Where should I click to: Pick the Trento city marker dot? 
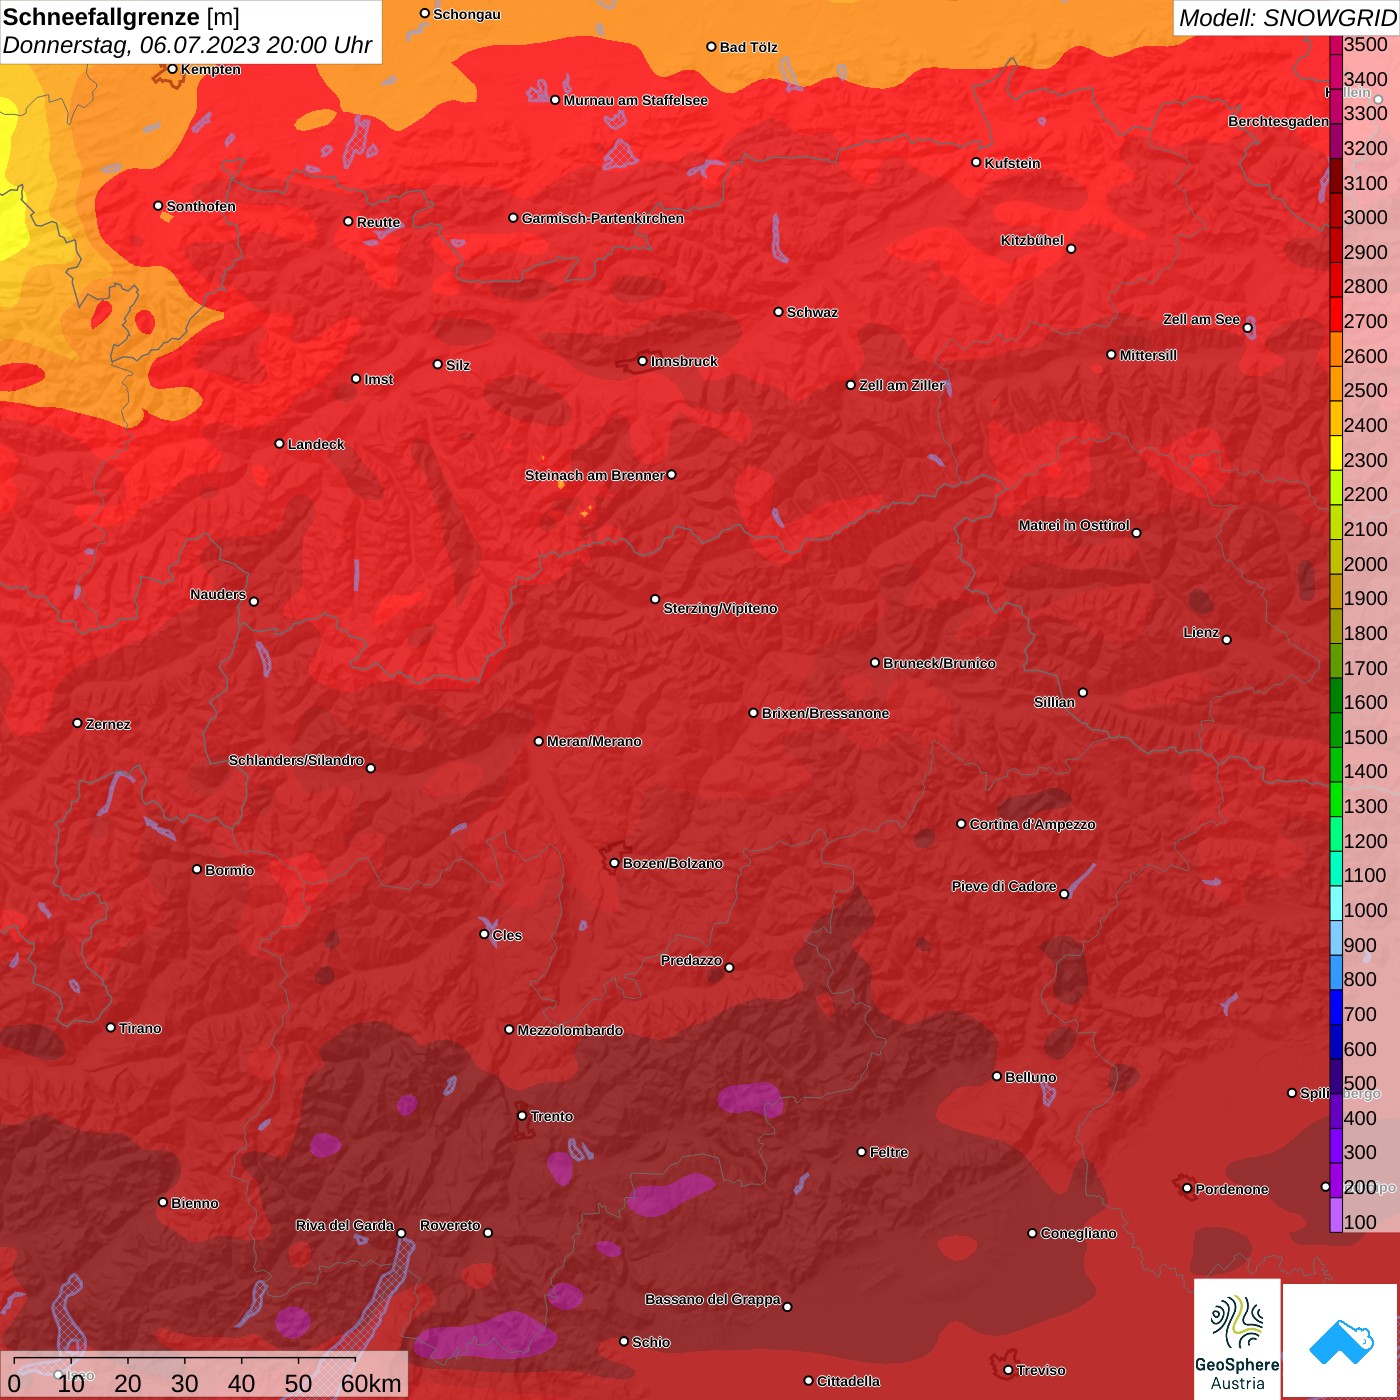click(x=522, y=1116)
